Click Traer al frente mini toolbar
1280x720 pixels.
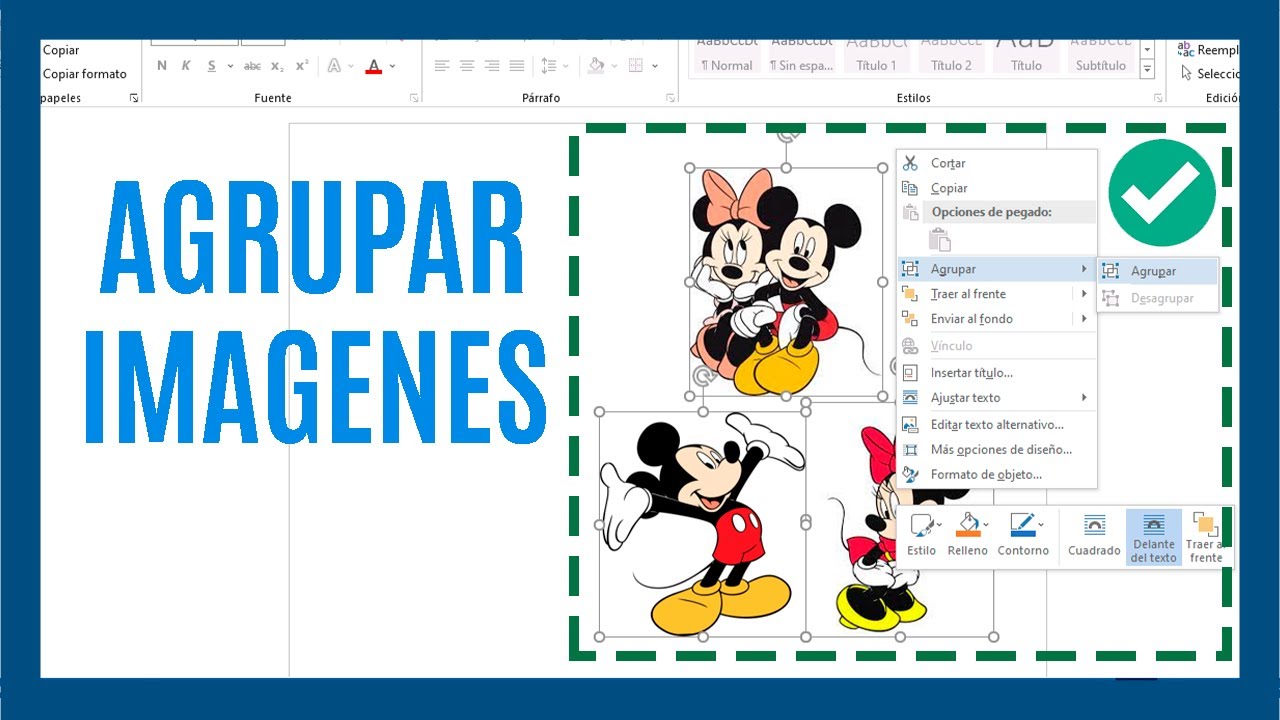pyautogui.click(x=1206, y=537)
